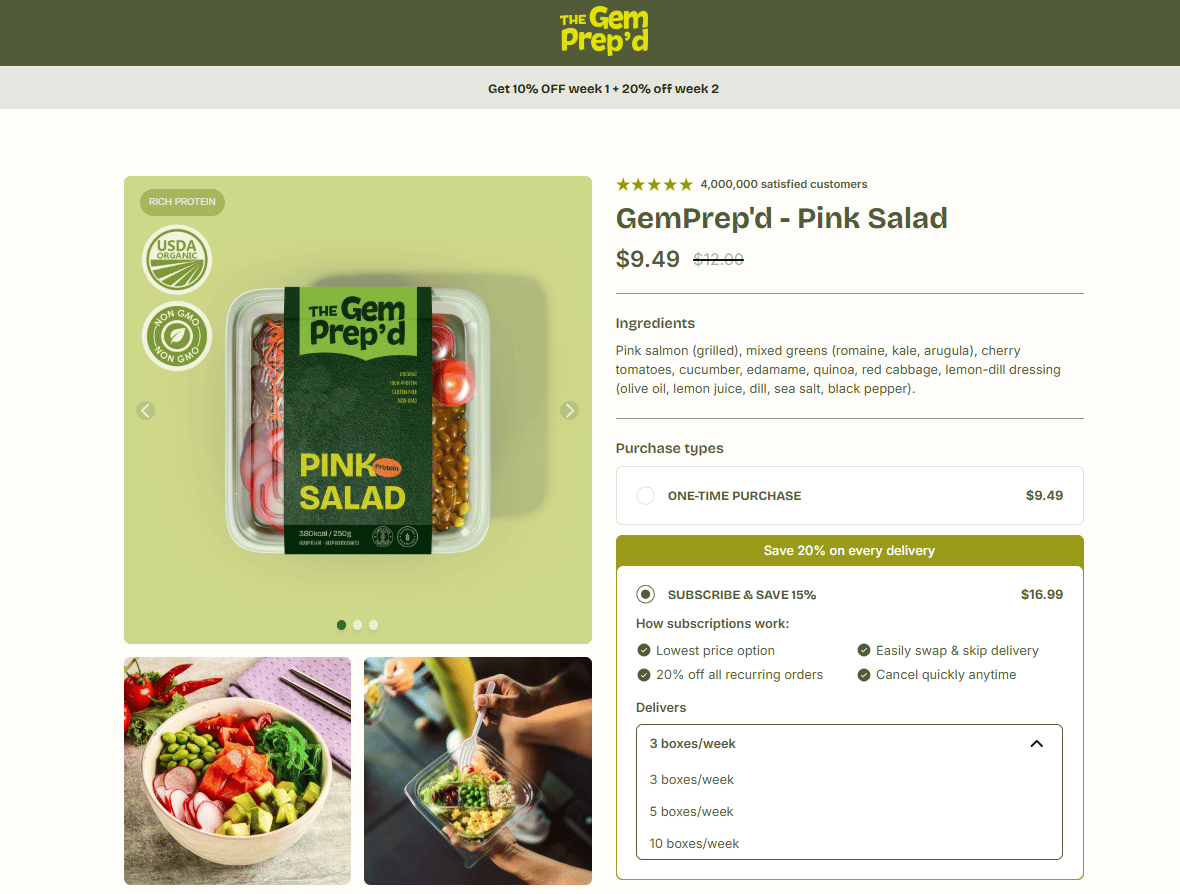Click the USDA Organic badge
The image size is (1180, 894).
pyautogui.click(x=177, y=259)
